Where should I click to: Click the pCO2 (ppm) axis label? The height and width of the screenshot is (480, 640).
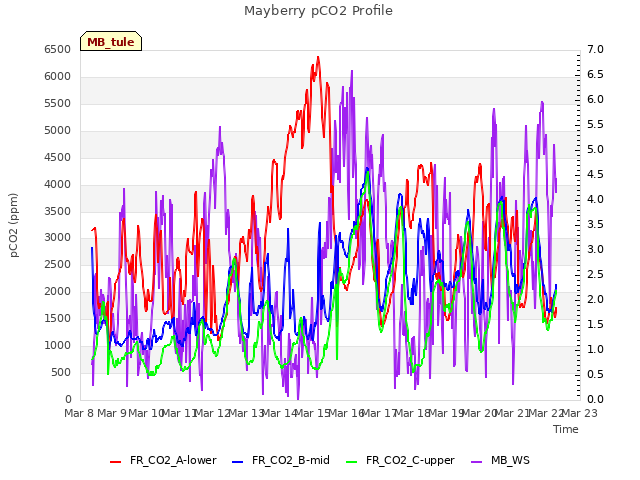coord(14,225)
